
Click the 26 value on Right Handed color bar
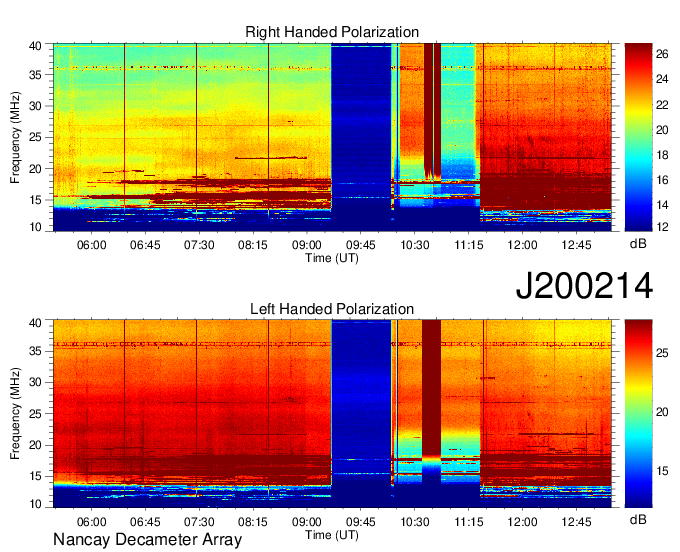[x=662, y=54]
